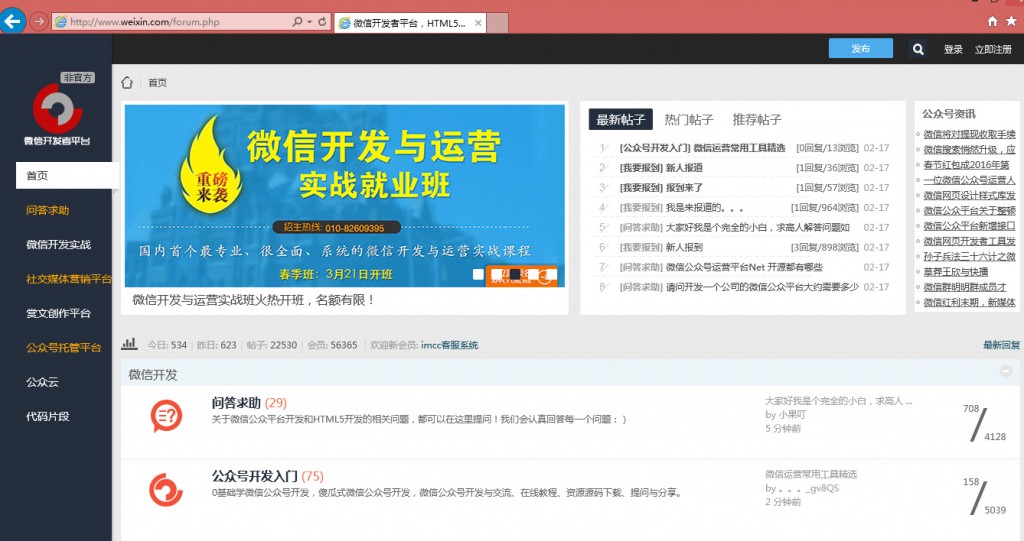1024x541 pixels.
Task: Switch to the 热门帖子 tab
Action: click(689, 120)
